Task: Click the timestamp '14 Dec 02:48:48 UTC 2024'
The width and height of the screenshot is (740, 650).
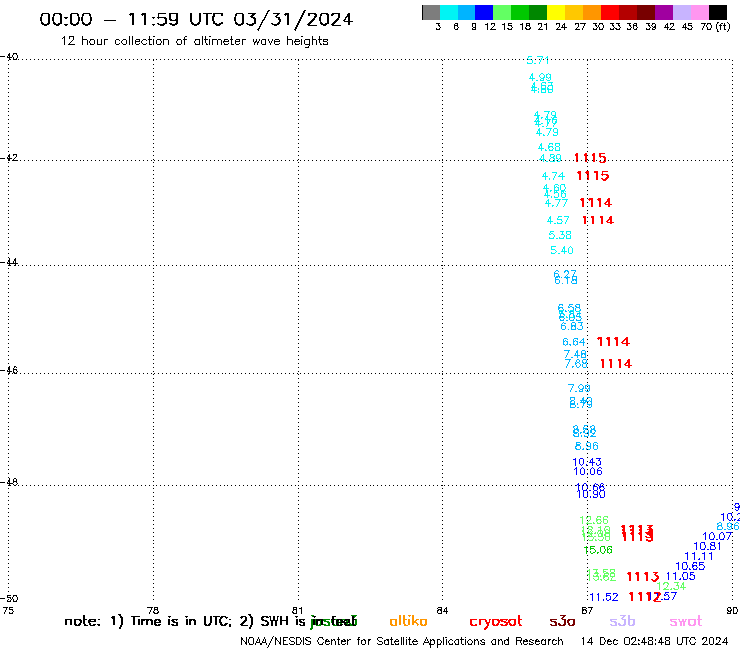Action: (x=655, y=642)
